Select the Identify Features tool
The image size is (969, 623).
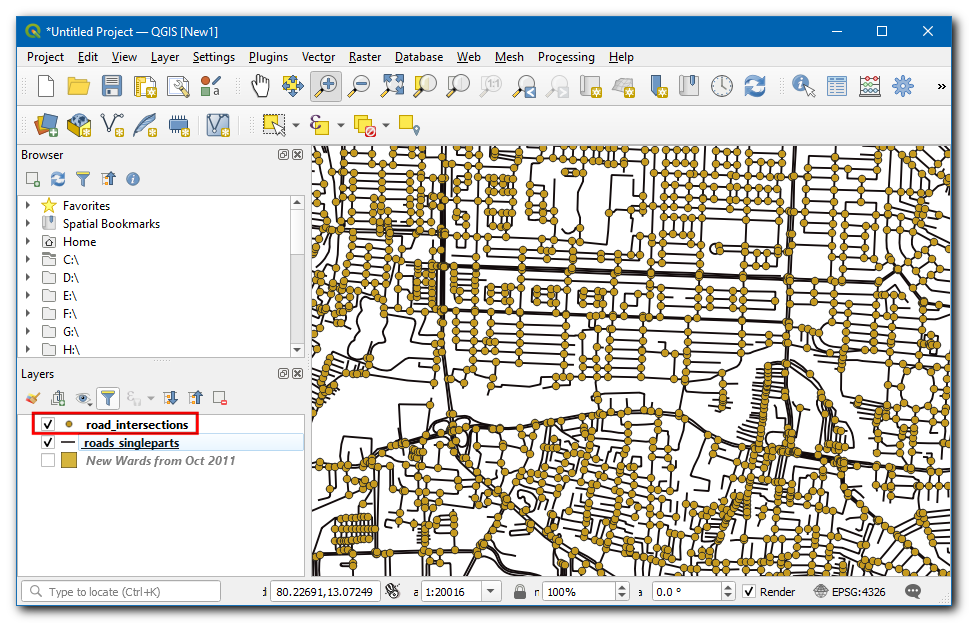(803, 87)
